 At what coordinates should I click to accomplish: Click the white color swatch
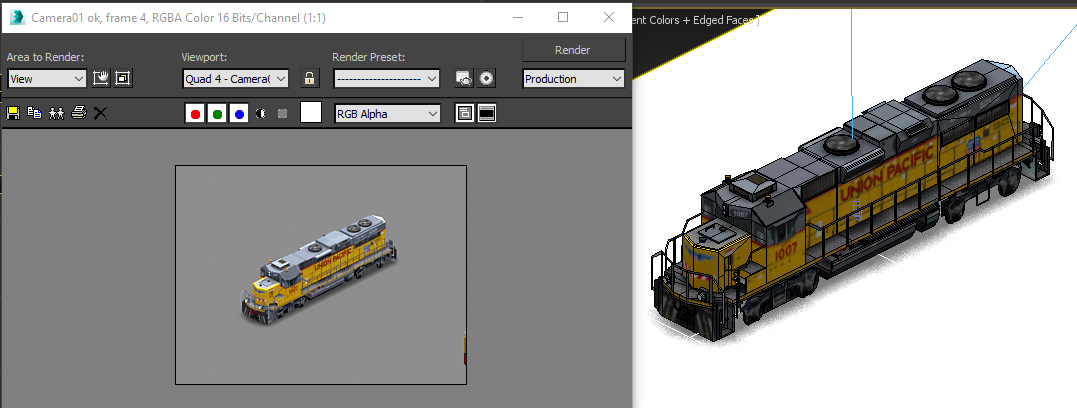pyautogui.click(x=311, y=113)
